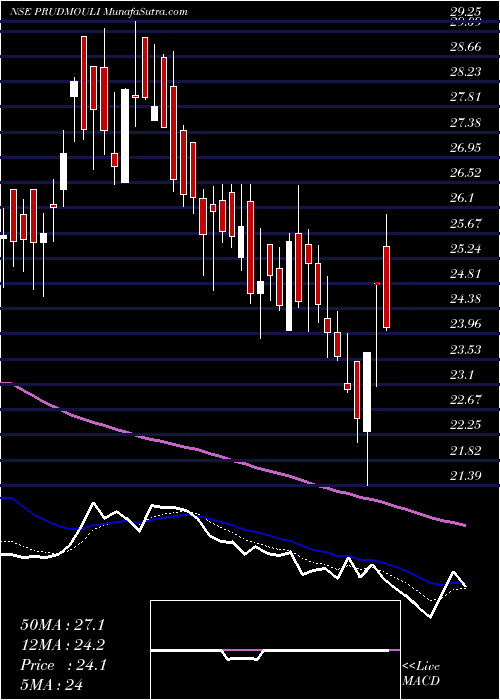The height and width of the screenshot is (700, 500).
Task: Click the 26.1 price axis label
Action: click(x=462, y=198)
